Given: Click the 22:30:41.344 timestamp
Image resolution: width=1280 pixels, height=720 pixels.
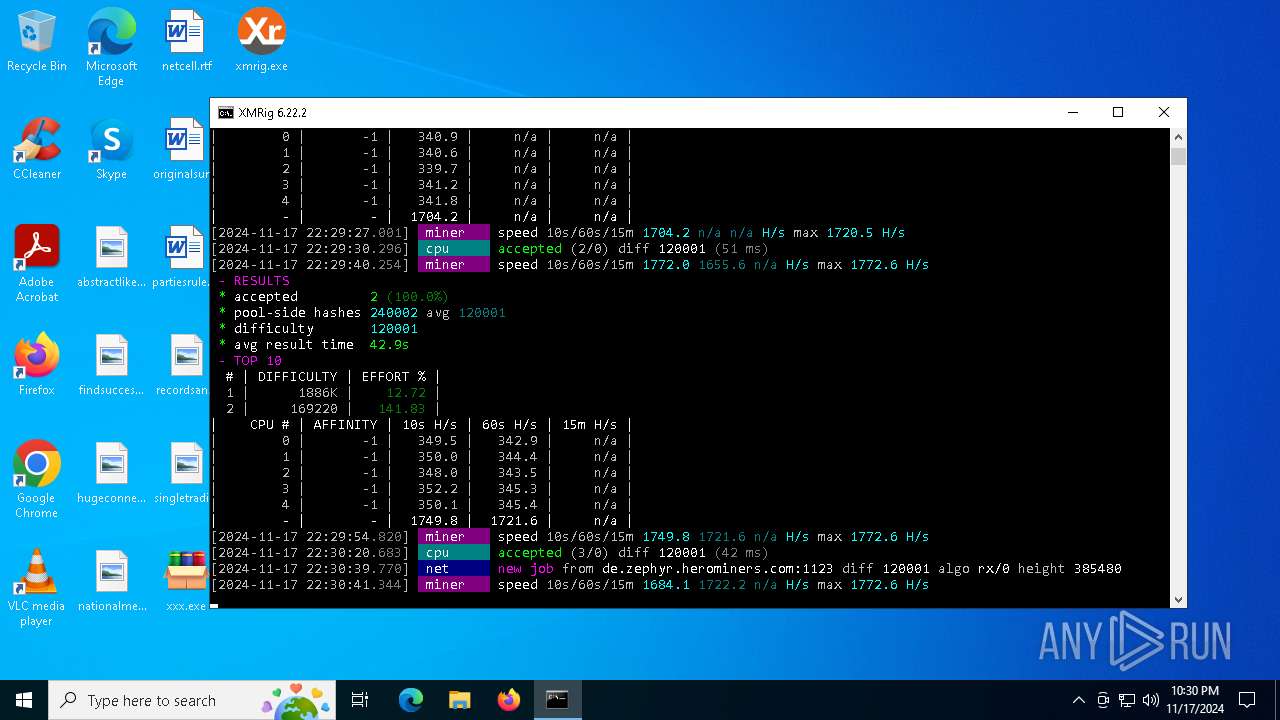Looking at the screenshot, I should click(x=309, y=585).
